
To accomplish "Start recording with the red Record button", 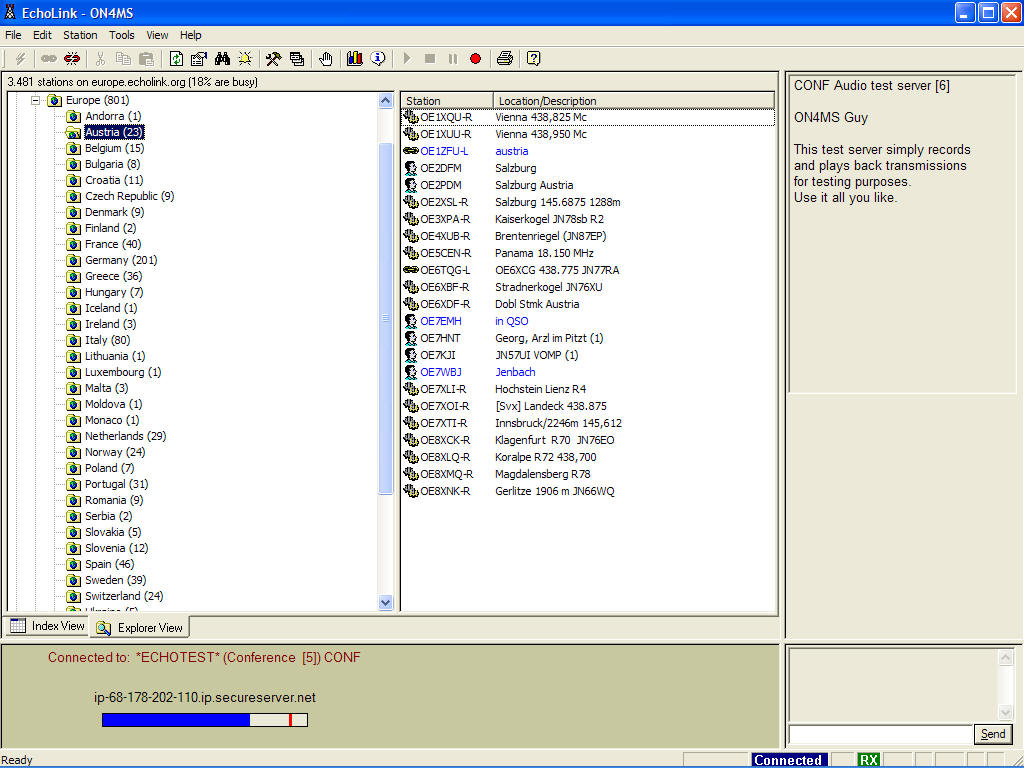I will click(x=475, y=59).
